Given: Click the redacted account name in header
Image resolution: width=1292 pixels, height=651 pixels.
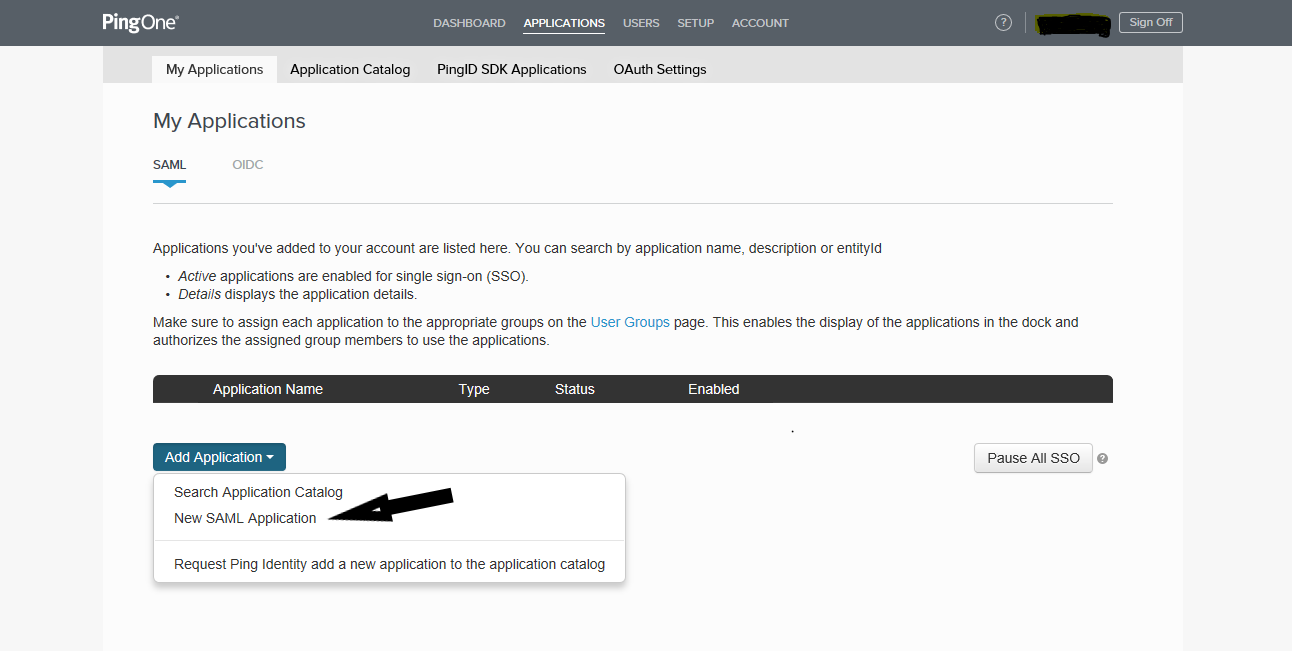Looking at the screenshot, I should [1074, 24].
